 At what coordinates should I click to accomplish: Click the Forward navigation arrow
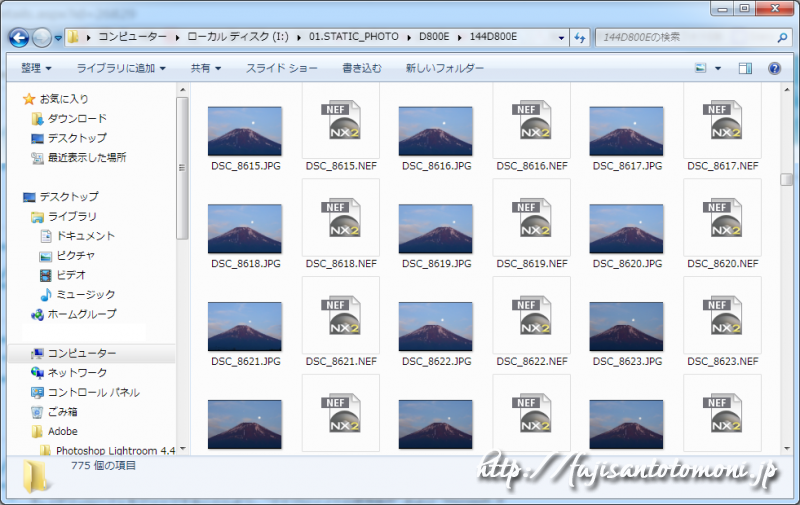tap(42, 37)
